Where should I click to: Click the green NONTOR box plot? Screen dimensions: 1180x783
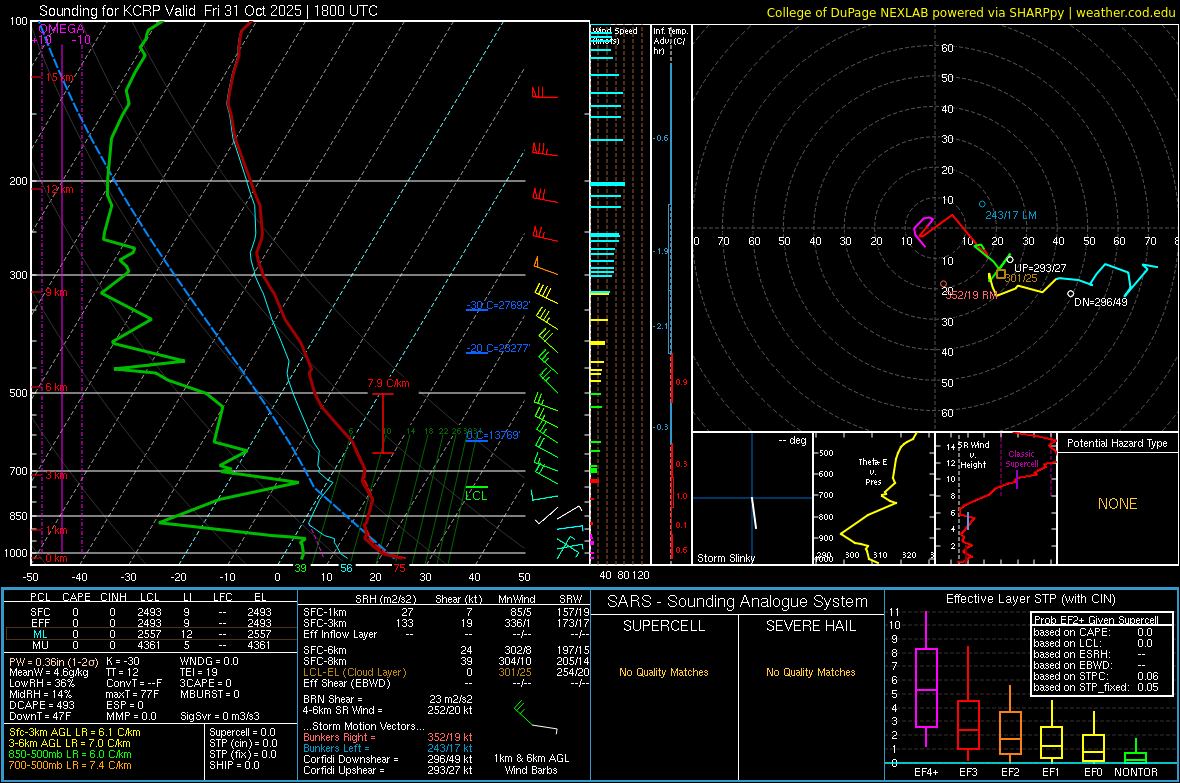click(1135, 752)
